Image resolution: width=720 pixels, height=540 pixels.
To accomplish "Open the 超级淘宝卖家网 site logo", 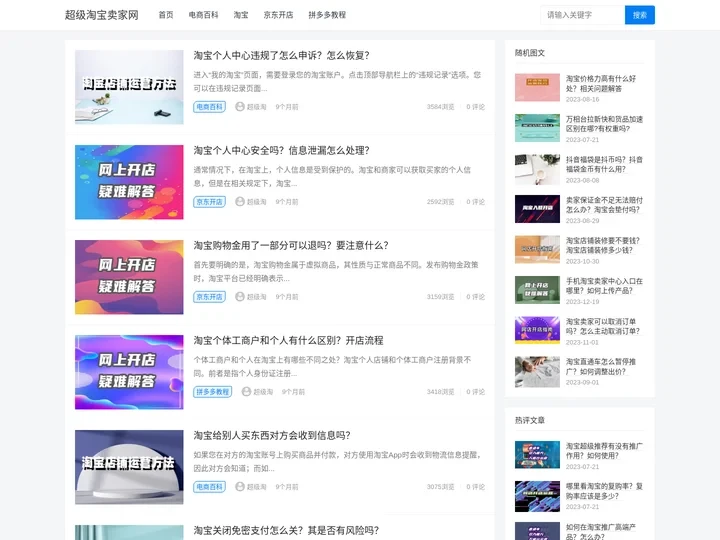I will pos(101,15).
